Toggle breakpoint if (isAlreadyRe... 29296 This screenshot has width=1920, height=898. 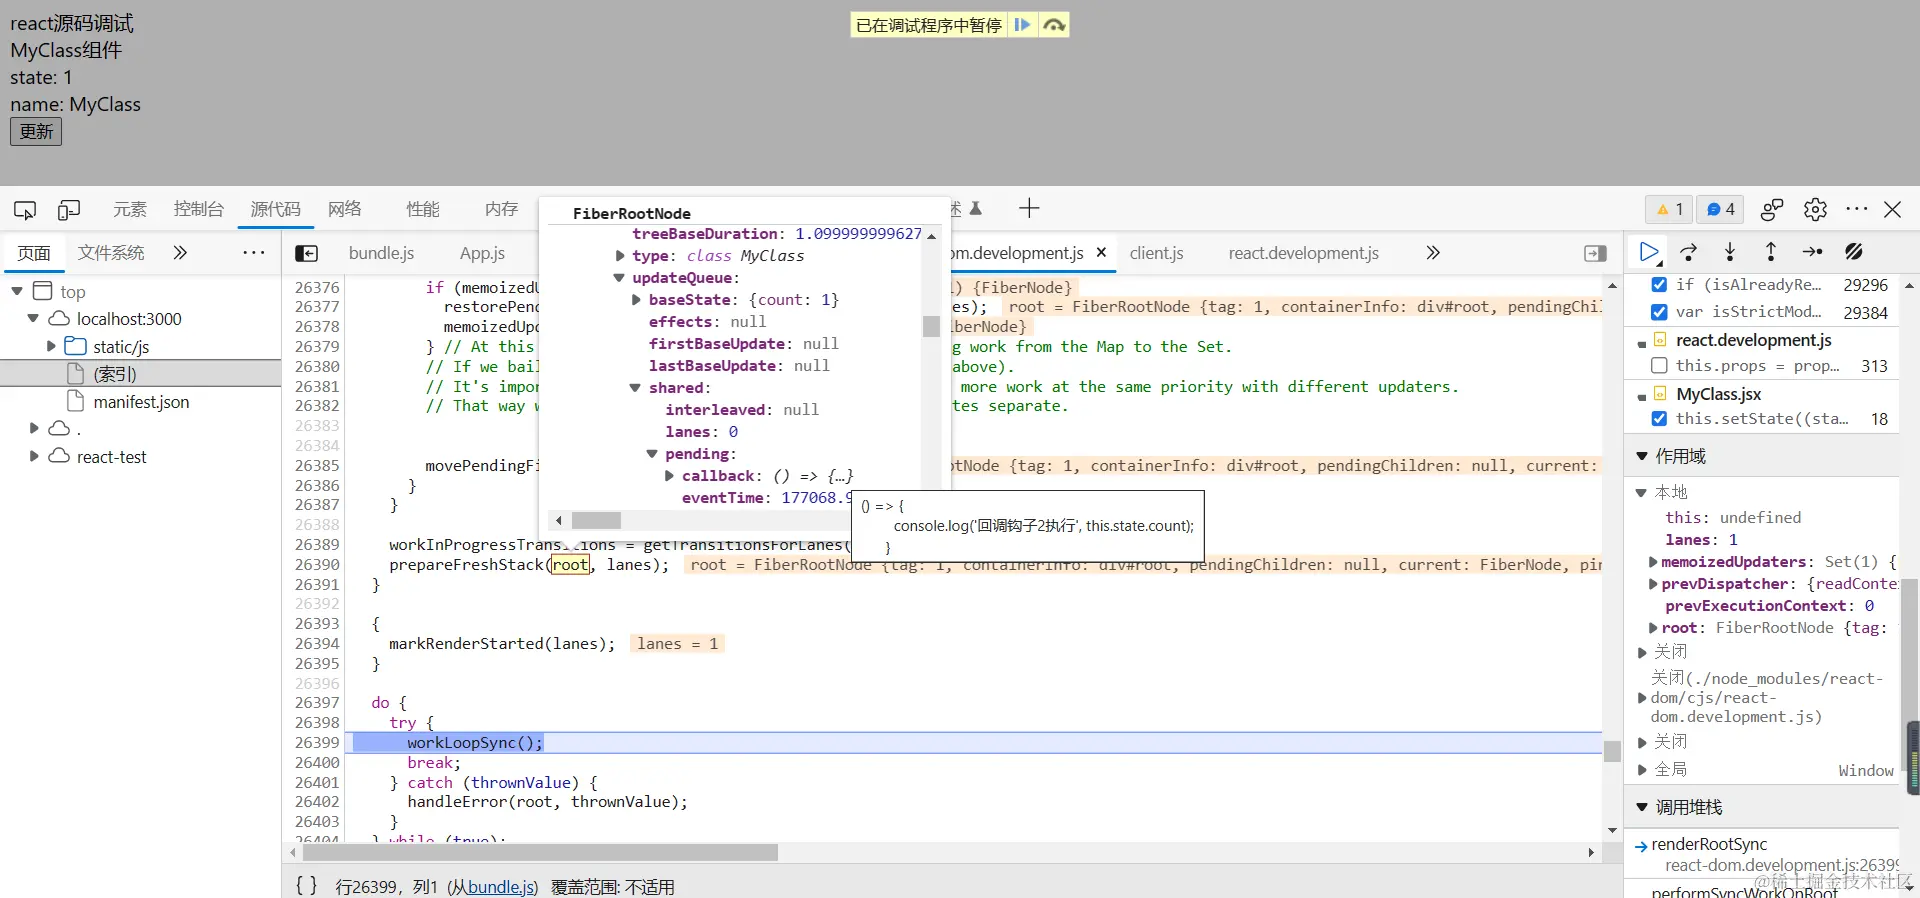[1659, 285]
